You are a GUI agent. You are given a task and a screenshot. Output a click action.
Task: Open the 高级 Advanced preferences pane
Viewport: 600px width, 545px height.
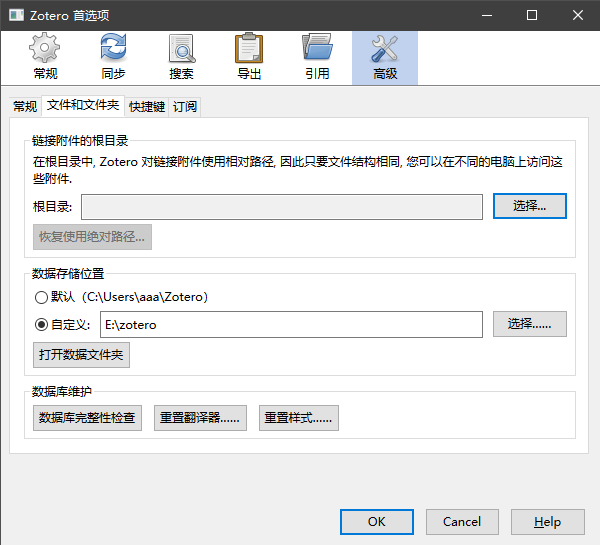tap(385, 57)
